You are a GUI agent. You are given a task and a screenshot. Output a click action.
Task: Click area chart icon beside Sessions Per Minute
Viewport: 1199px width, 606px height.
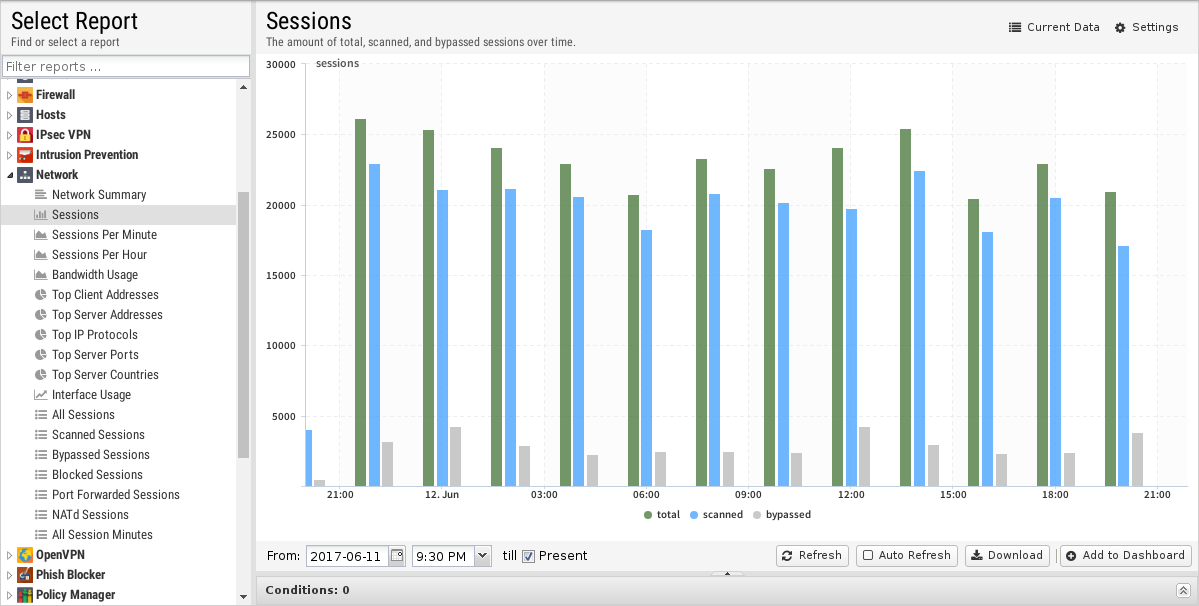[x=41, y=235]
